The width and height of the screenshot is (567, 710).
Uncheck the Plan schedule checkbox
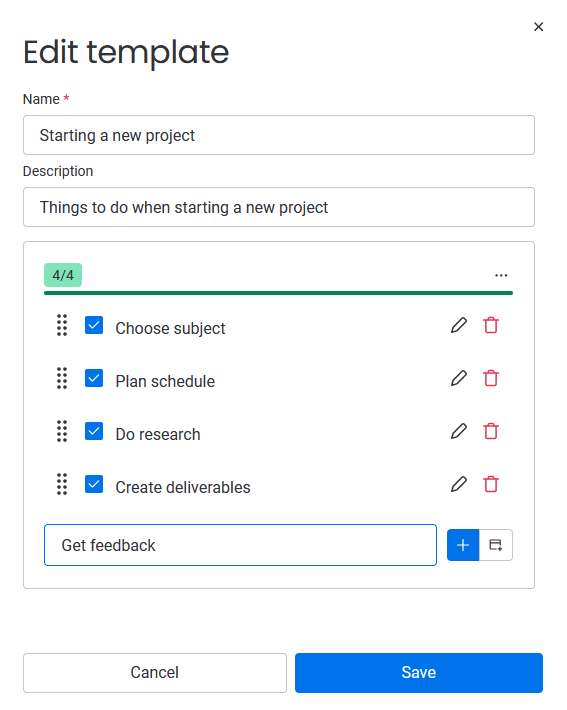point(94,378)
